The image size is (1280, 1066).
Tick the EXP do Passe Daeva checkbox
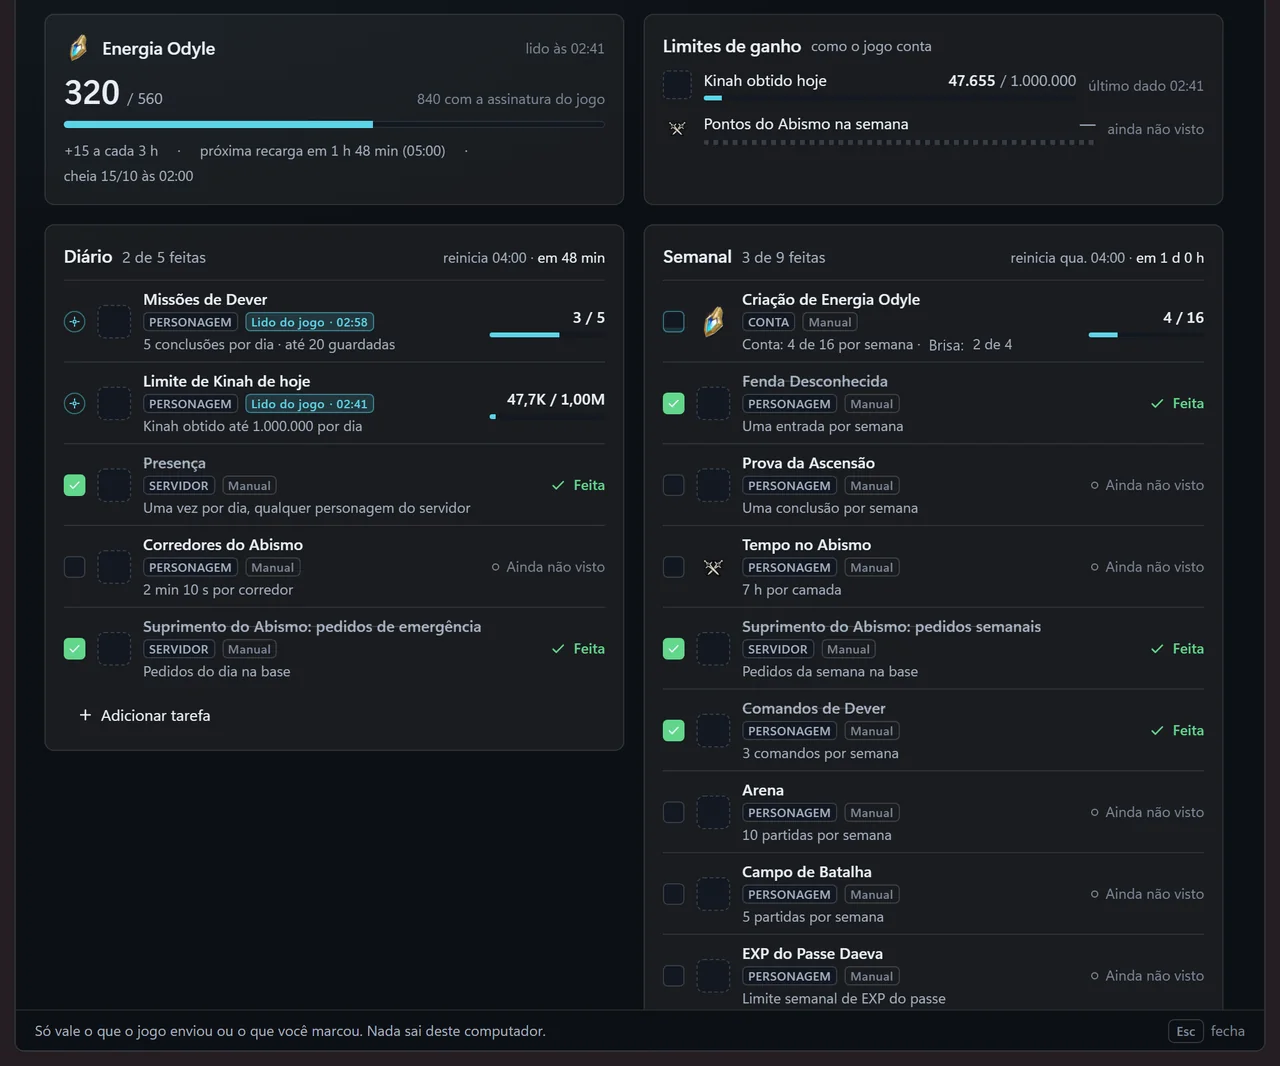[674, 976]
